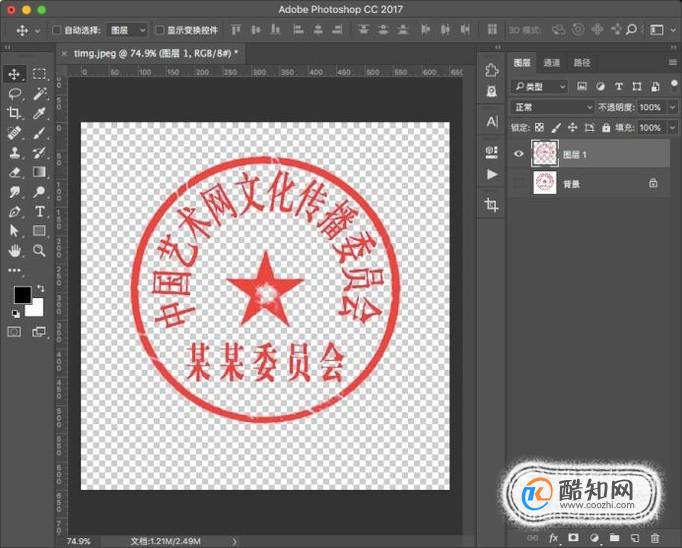Screen dimensions: 682x548
Task: Select the timg.jpeg document tab
Action: pyautogui.click(x=156, y=53)
